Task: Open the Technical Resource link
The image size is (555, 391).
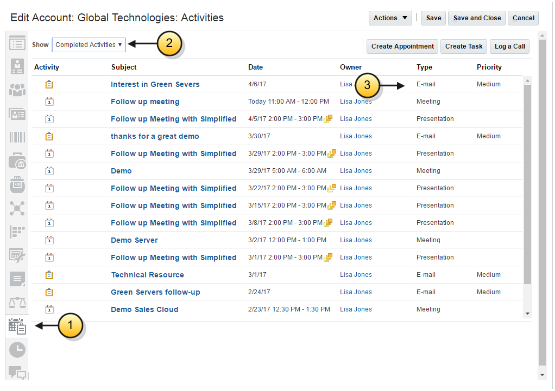Action: [x=147, y=275]
